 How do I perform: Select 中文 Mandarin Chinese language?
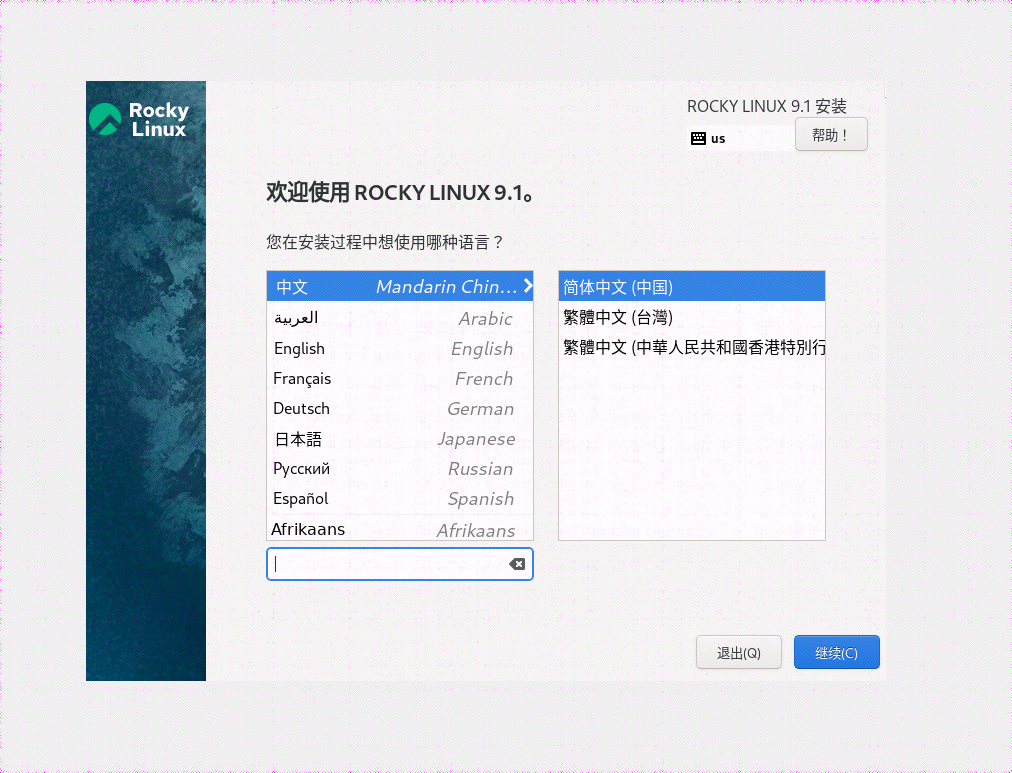[400, 286]
